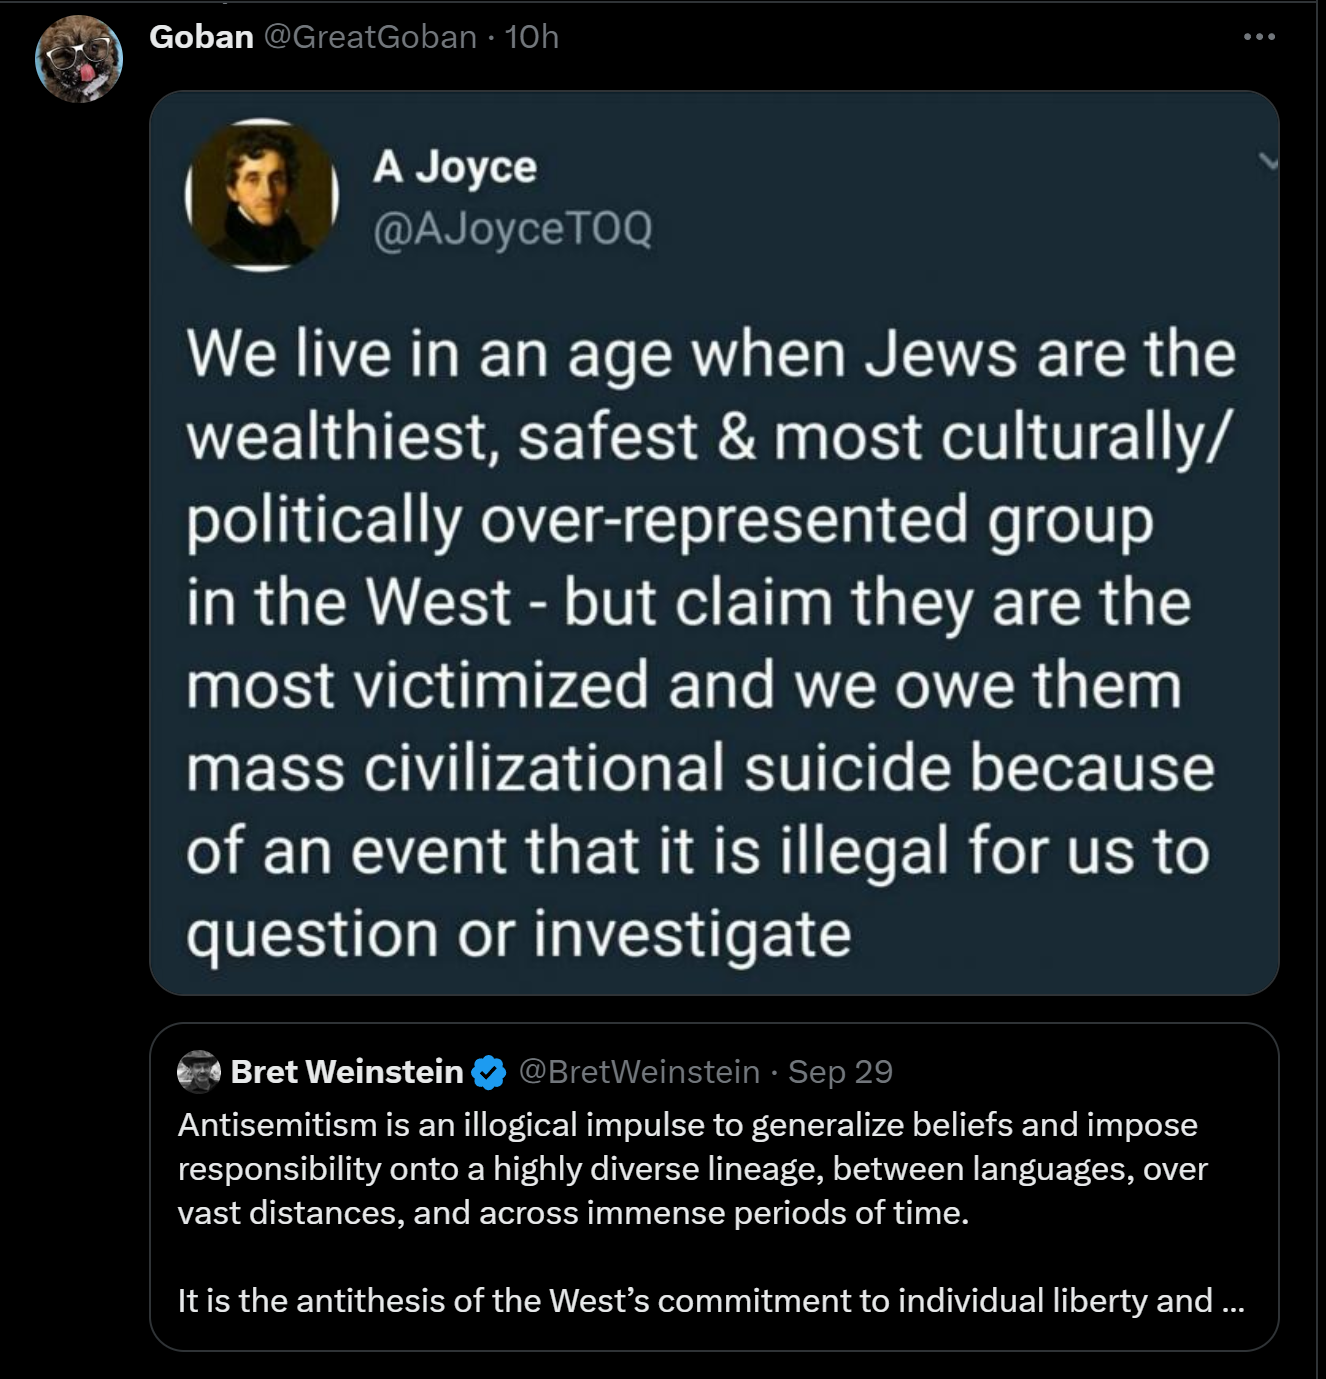Image resolution: width=1326 pixels, height=1379 pixels.
Task: Click the blue verified checkmark badge
Action: pos(488,1072)
